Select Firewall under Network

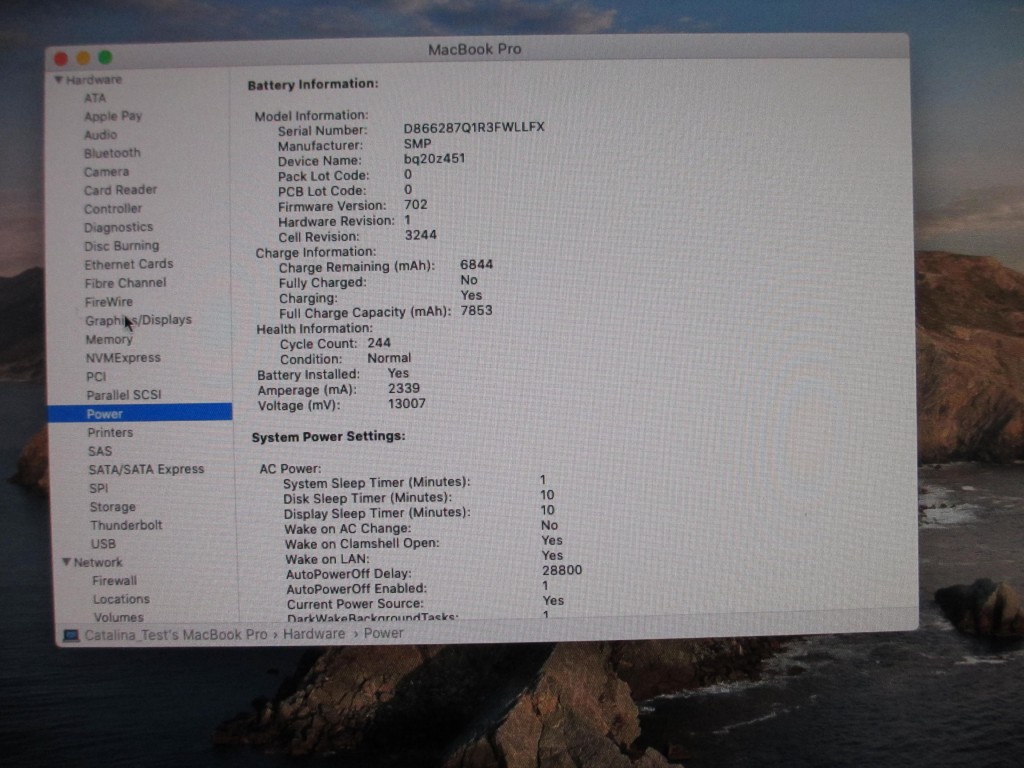115,581
